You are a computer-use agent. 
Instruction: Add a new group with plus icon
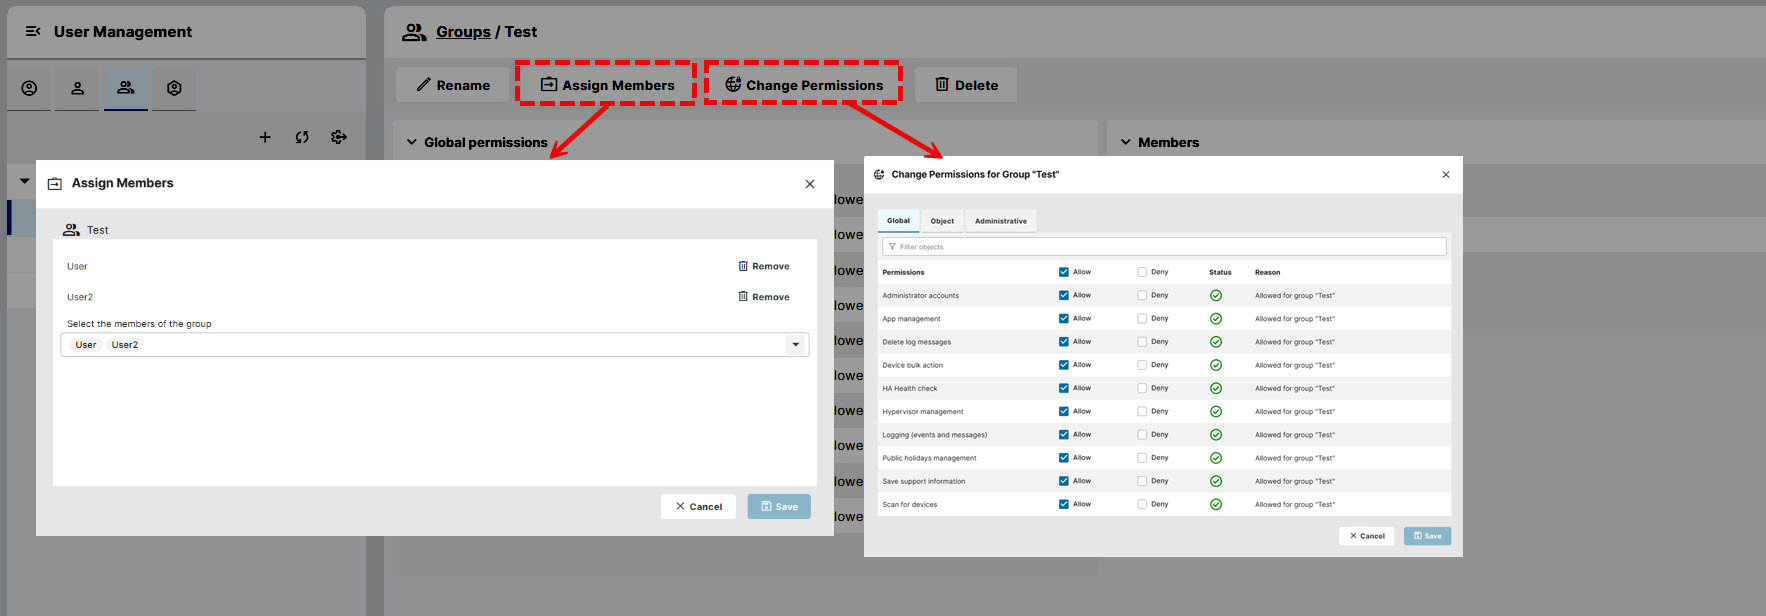[x=265, y=137]
